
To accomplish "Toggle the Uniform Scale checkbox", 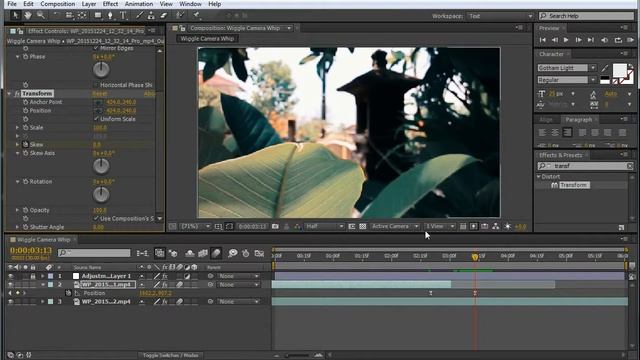I will click(96, 119).
